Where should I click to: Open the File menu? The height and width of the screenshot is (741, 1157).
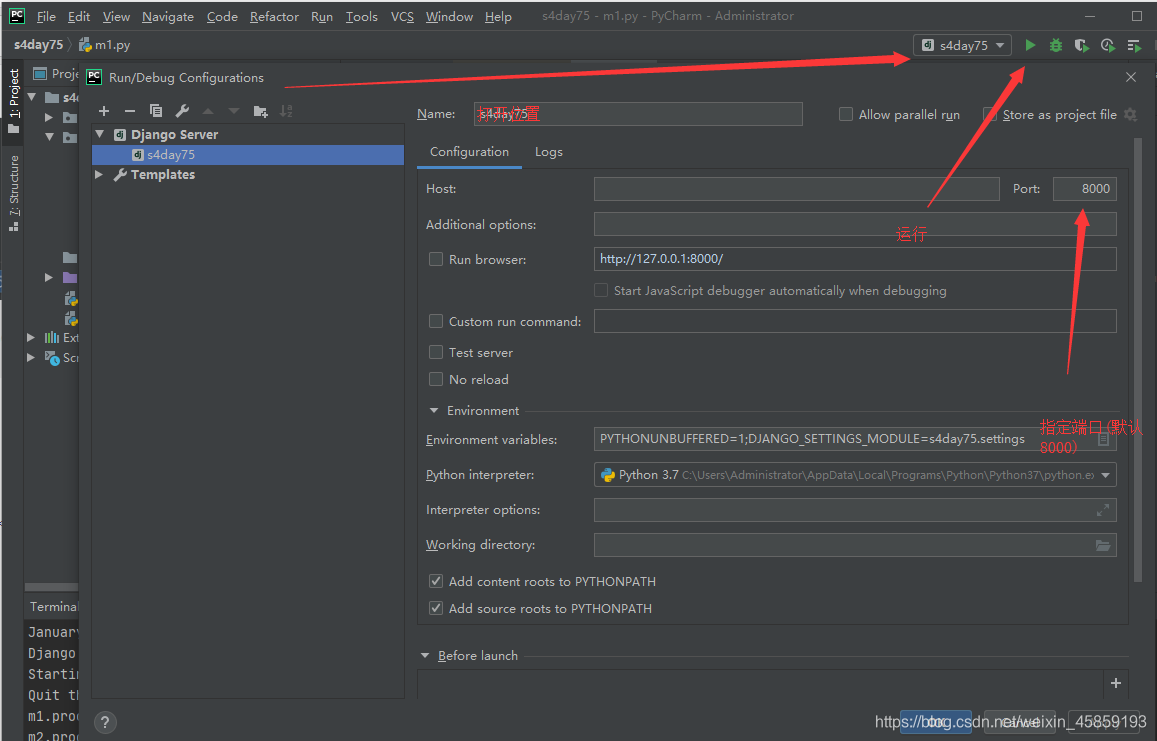[46, 16]
